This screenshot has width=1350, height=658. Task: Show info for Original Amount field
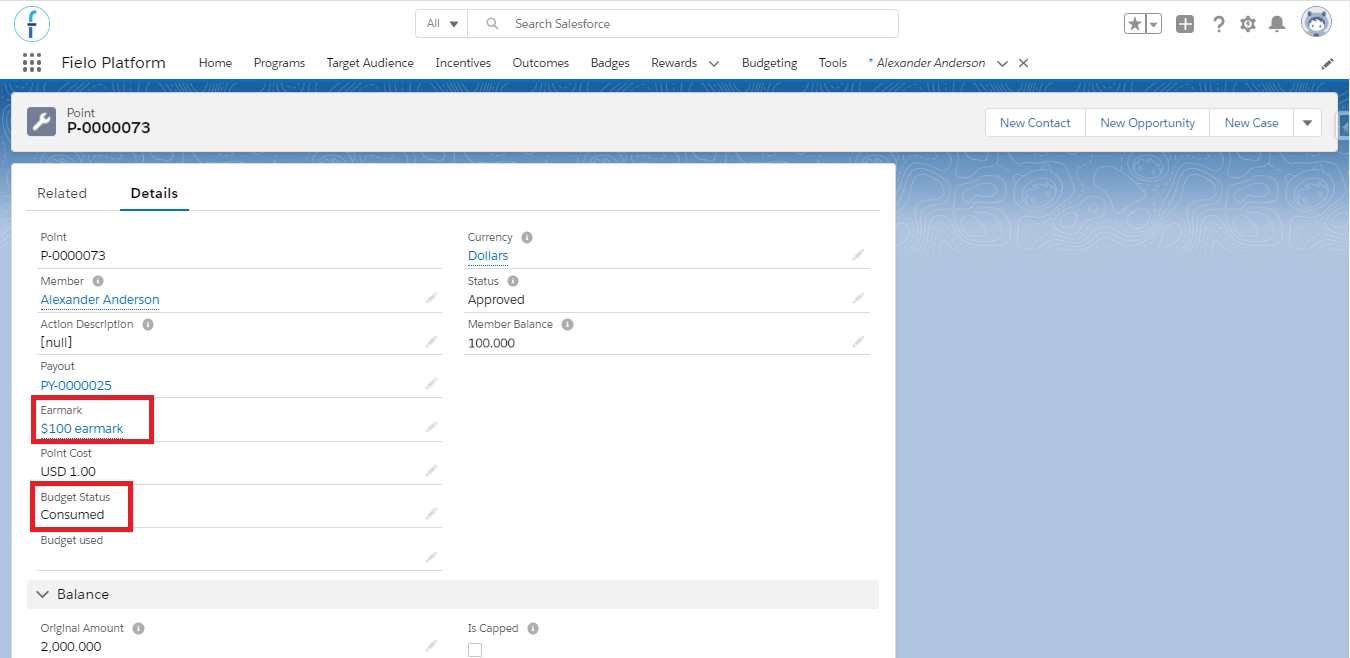coord(139,629)
